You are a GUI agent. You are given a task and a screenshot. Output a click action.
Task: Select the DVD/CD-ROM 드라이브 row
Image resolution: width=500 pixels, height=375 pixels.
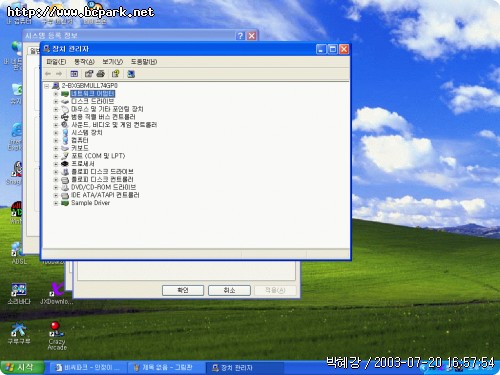104,187
